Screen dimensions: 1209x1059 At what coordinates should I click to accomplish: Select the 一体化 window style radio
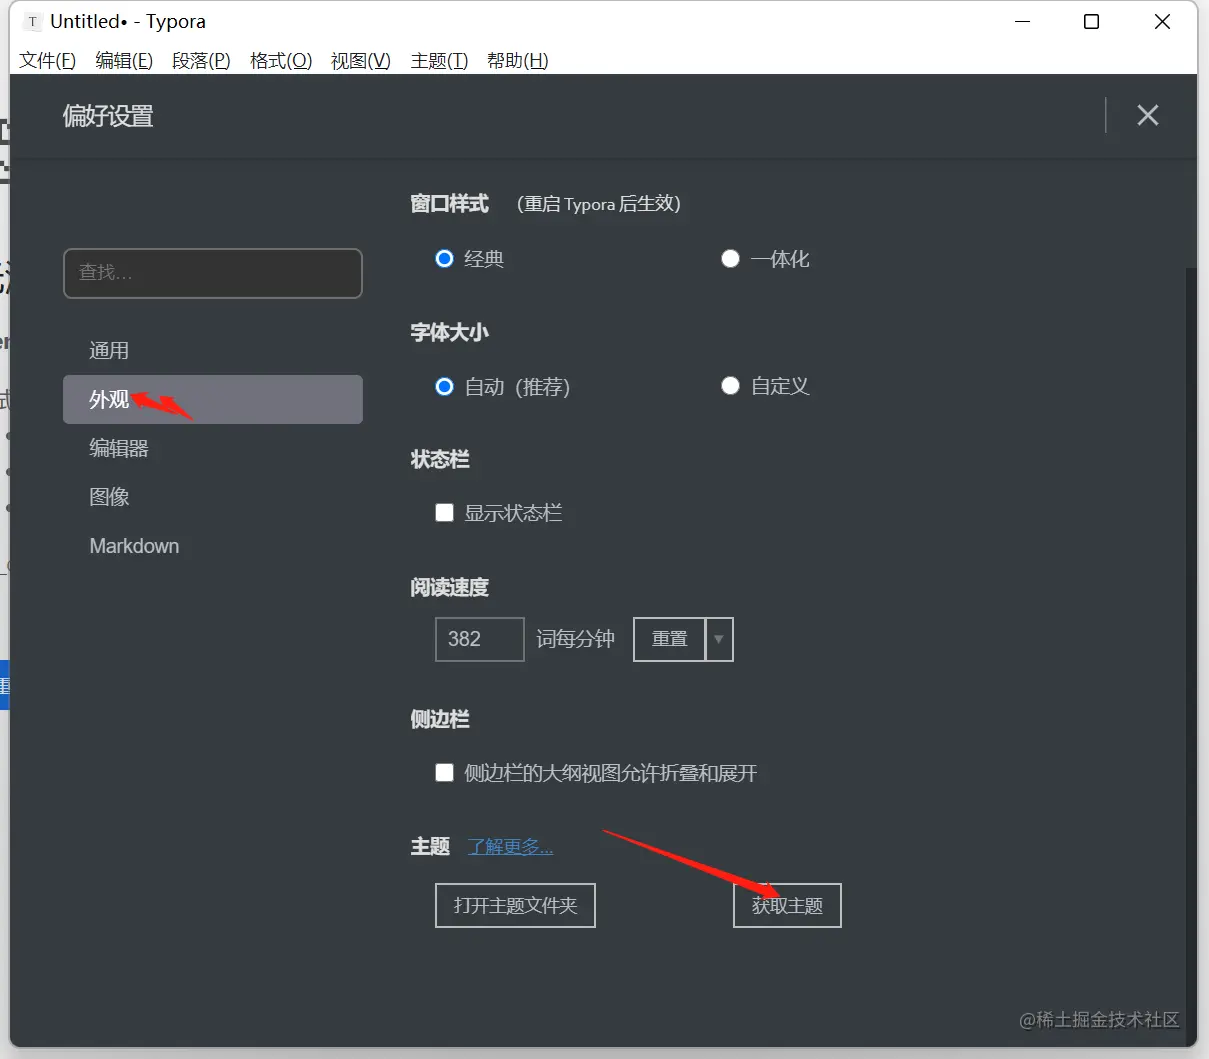pyautogui.click(x=730, y=258)
